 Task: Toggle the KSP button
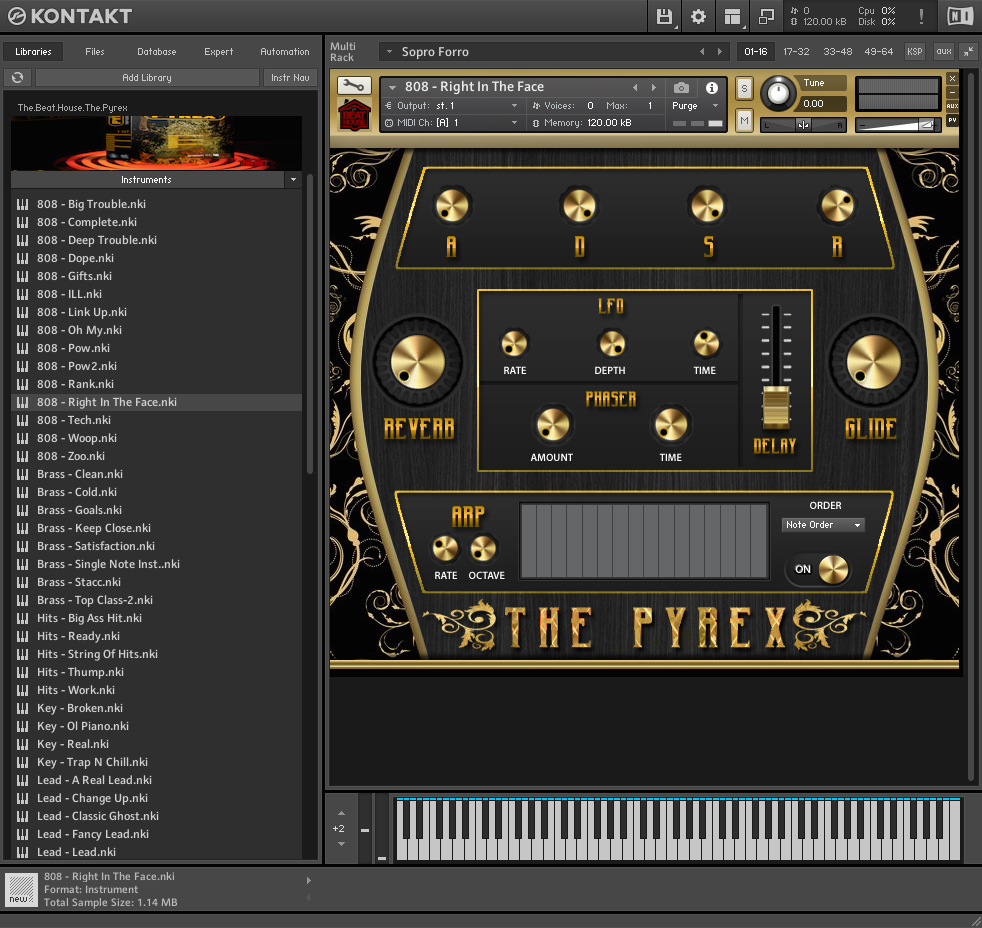(914, 52)
